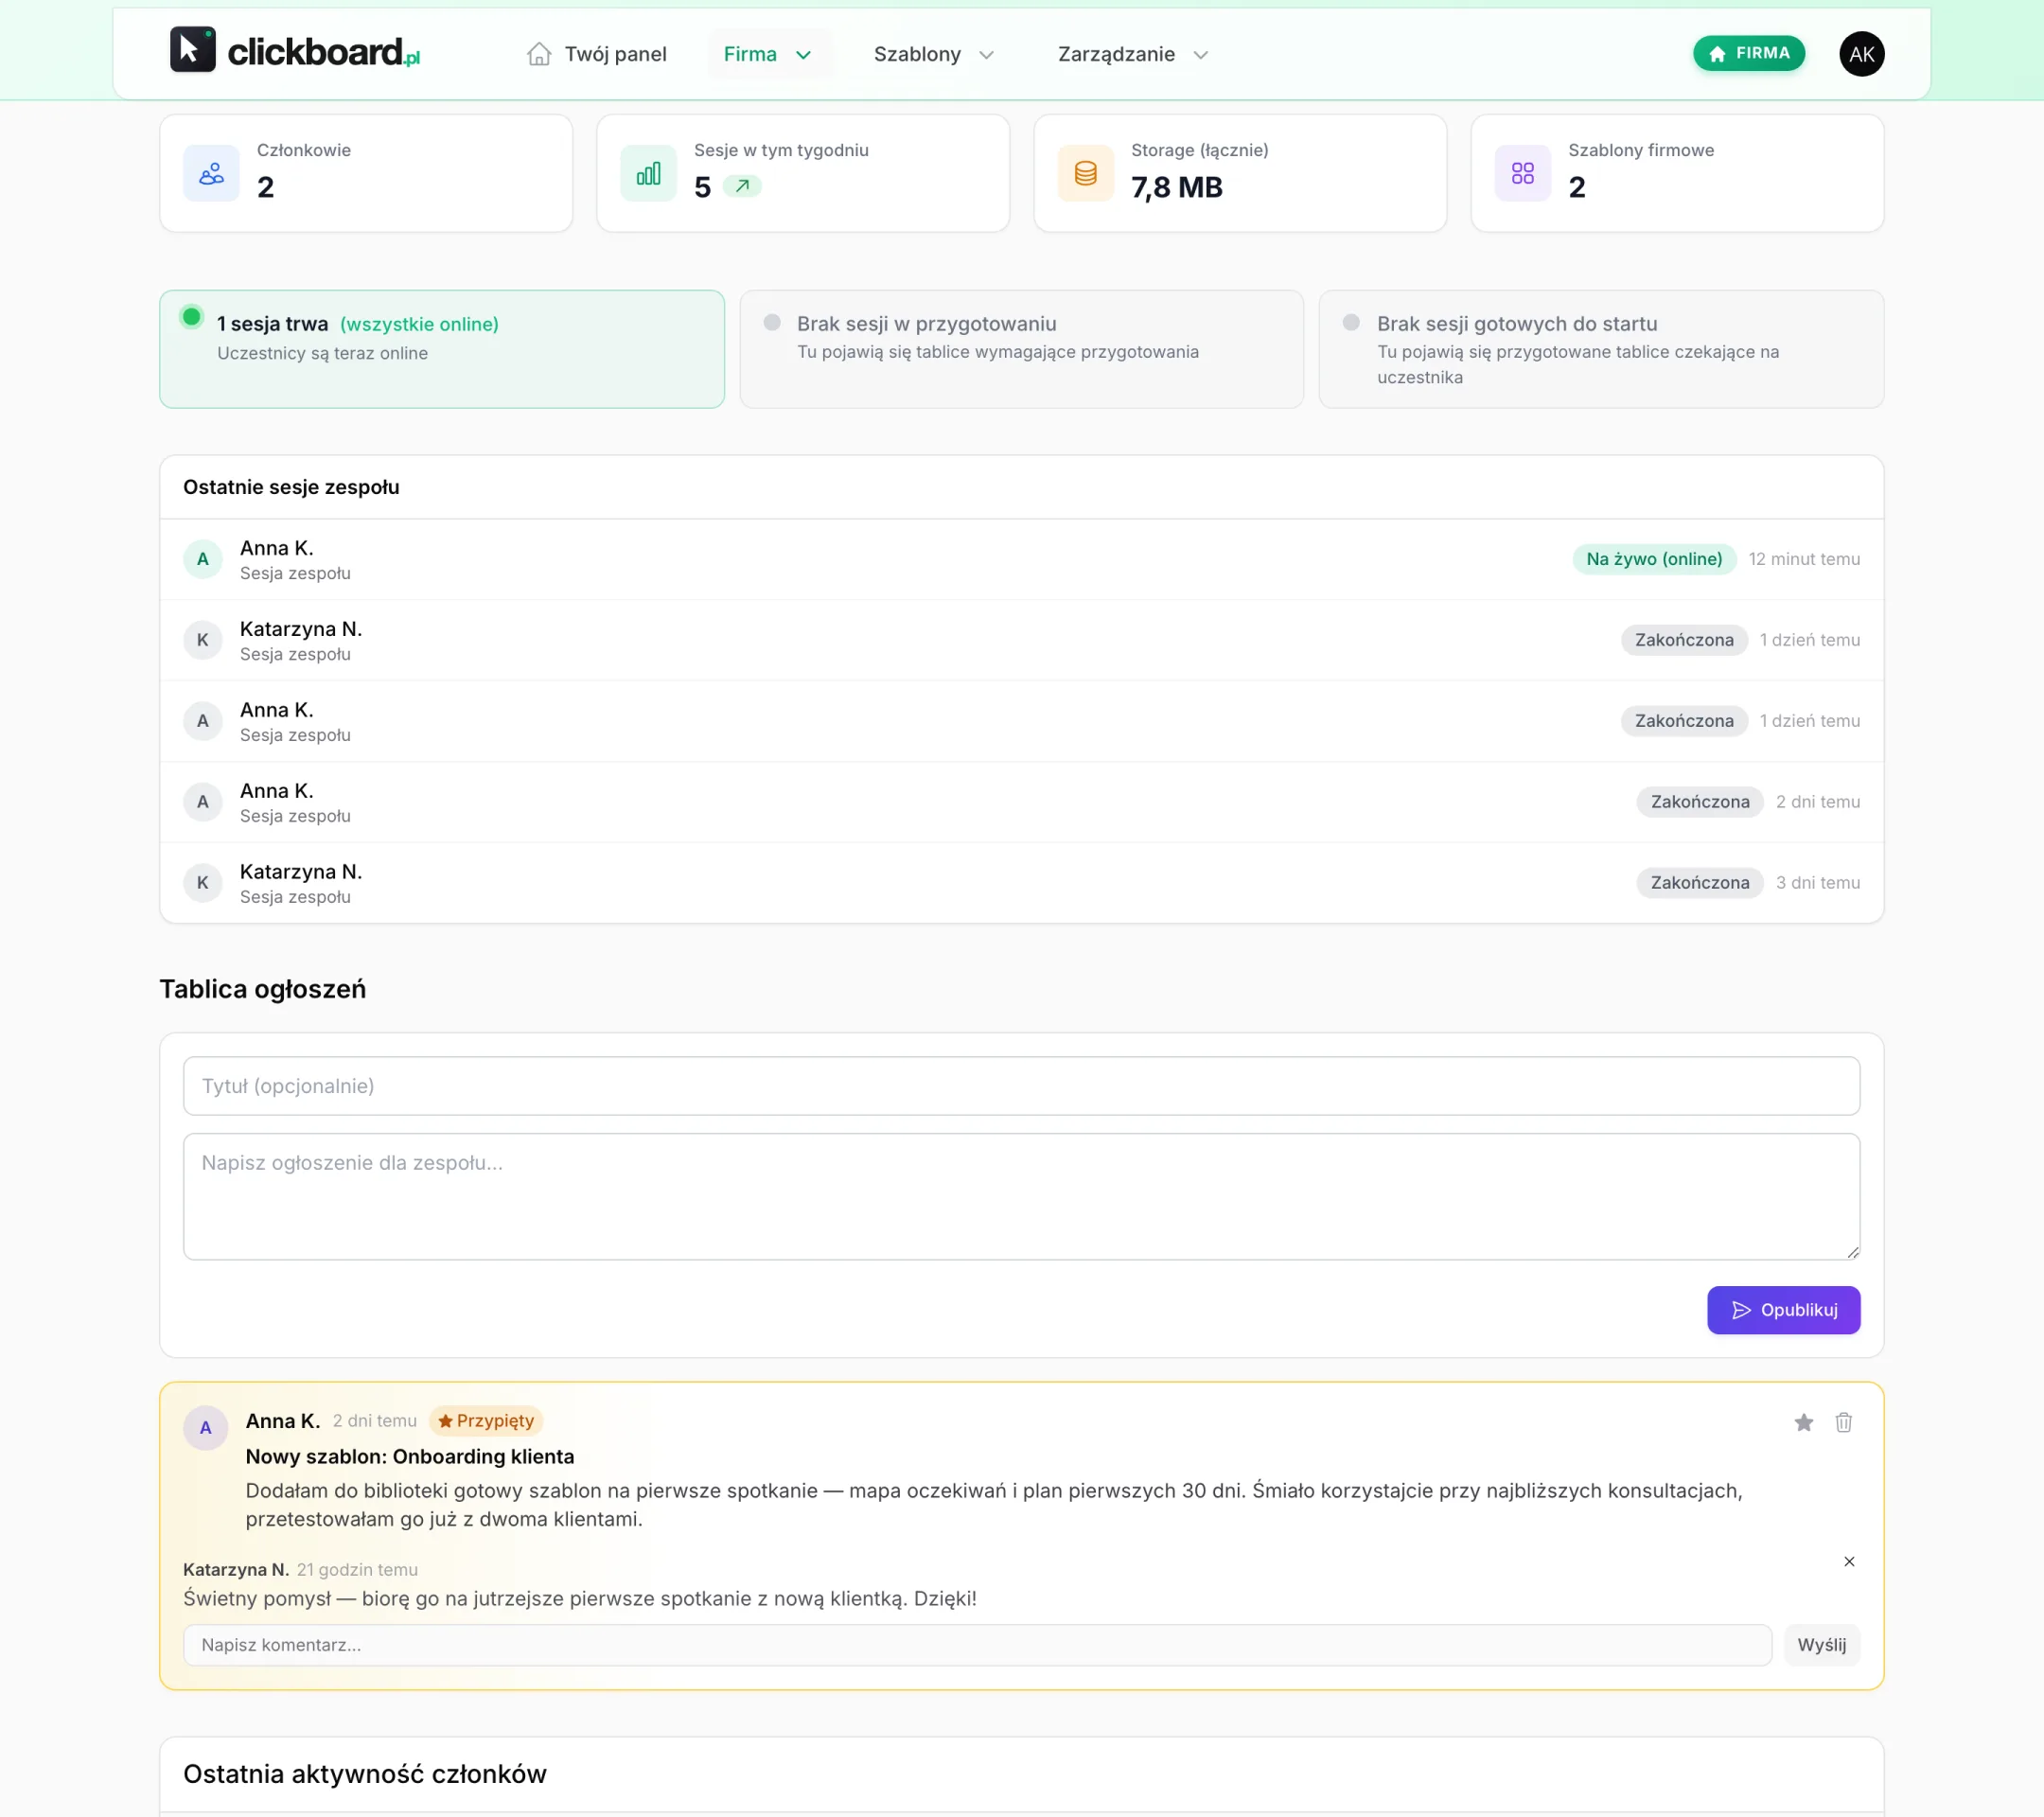Open the AK user avatar menu
This screenshot has width=2044, height=1817.
coord(1861,54)
